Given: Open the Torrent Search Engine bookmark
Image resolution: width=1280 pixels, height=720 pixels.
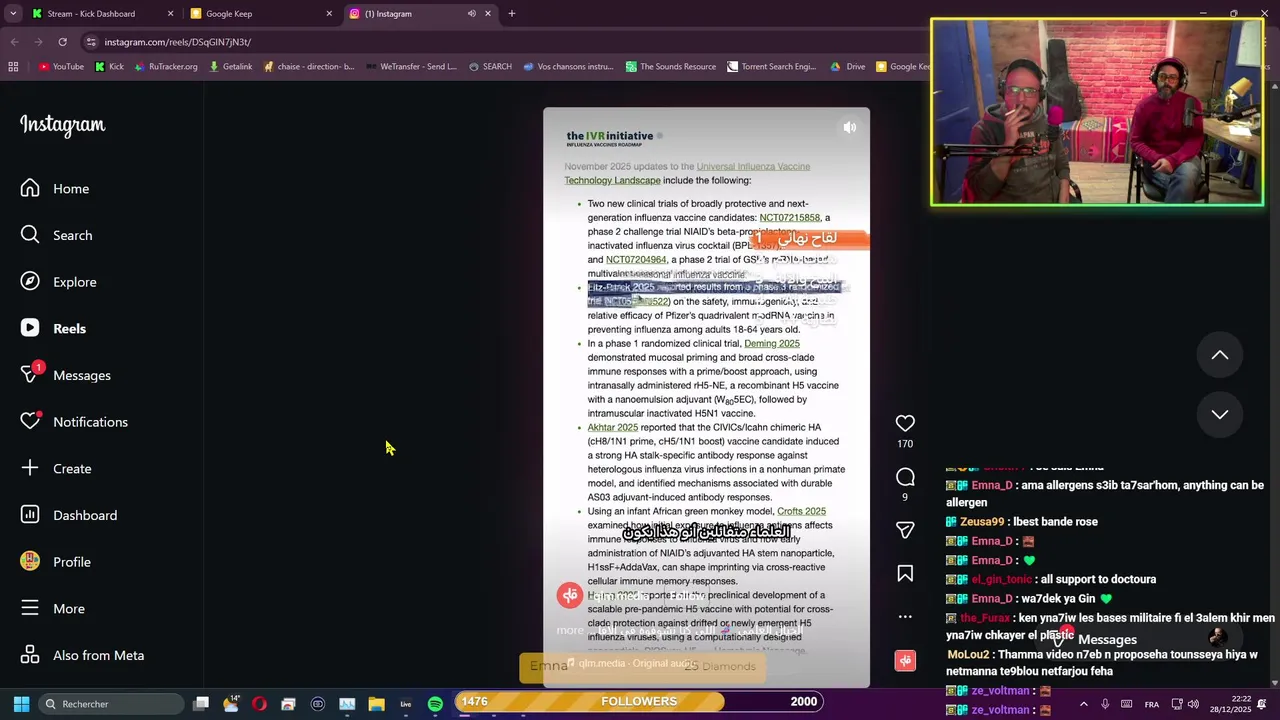Looking at the screenshot, I should click(x=771, y=67).
